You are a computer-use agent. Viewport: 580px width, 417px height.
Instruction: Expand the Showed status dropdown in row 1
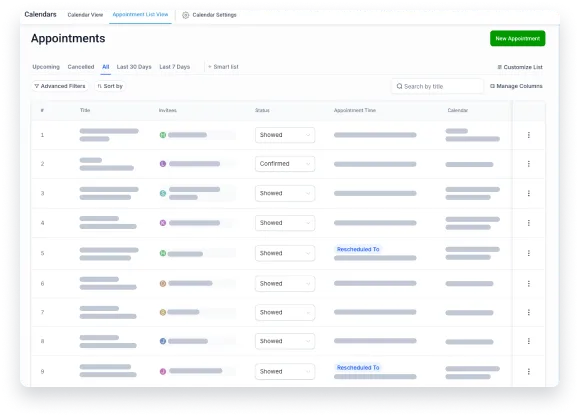coord(285,135)
